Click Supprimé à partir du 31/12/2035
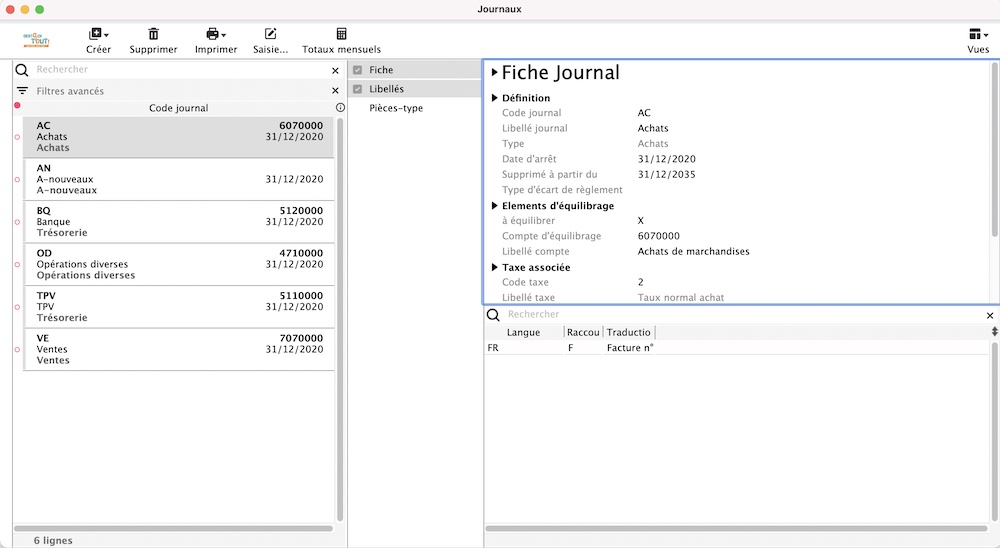1000x548 pixels. tap(666, 174)
